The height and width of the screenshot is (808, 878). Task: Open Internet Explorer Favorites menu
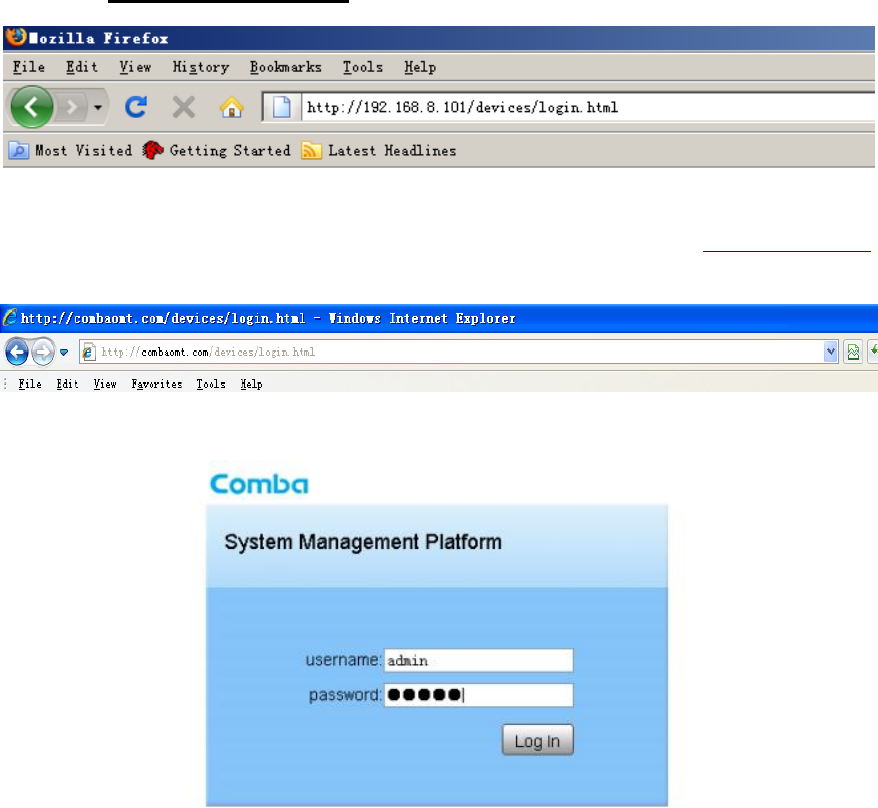tap(157, 384)
